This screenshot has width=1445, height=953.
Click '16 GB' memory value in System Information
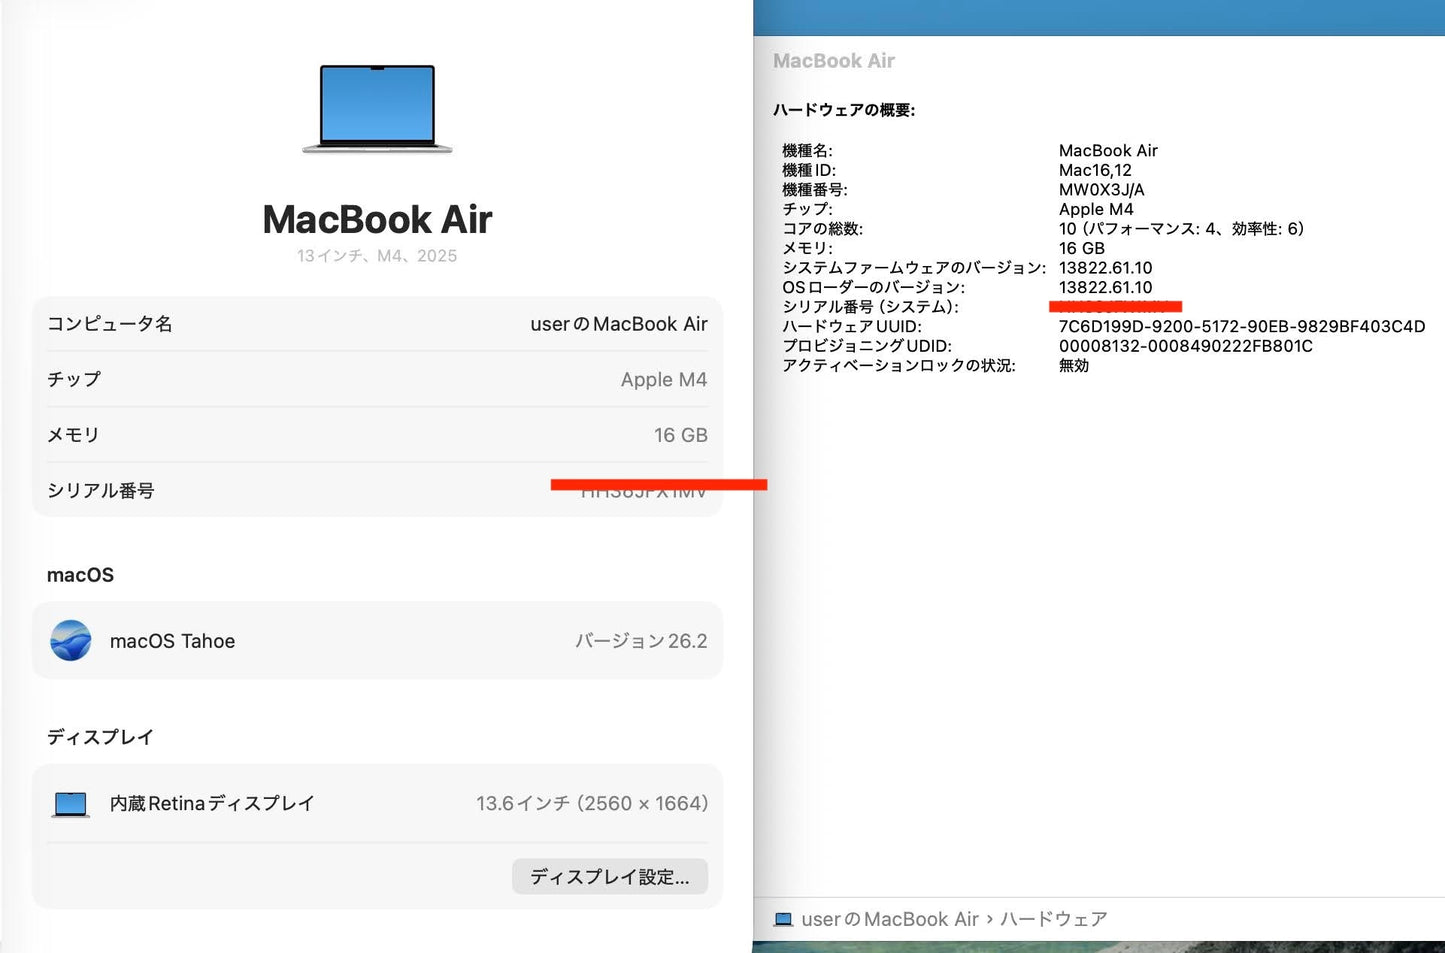(x=1082, y=248)
